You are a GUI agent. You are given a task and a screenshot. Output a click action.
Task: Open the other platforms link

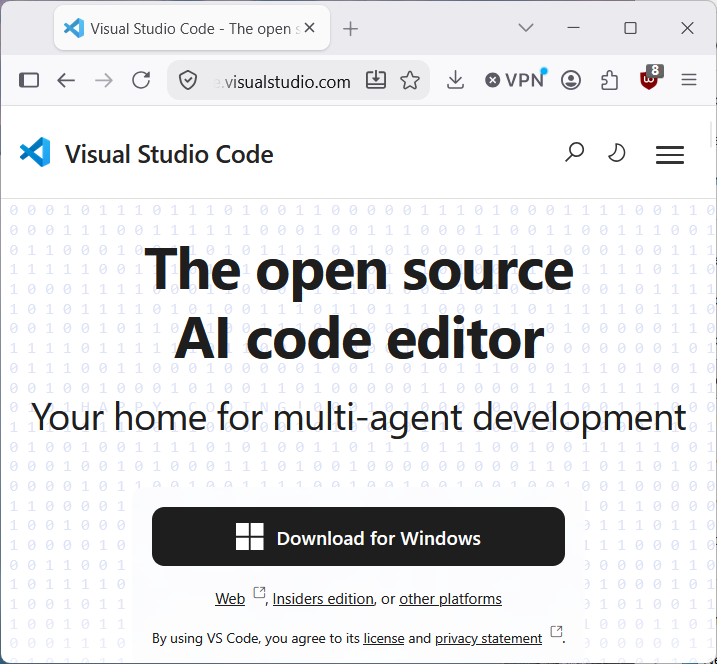[450, 599]
